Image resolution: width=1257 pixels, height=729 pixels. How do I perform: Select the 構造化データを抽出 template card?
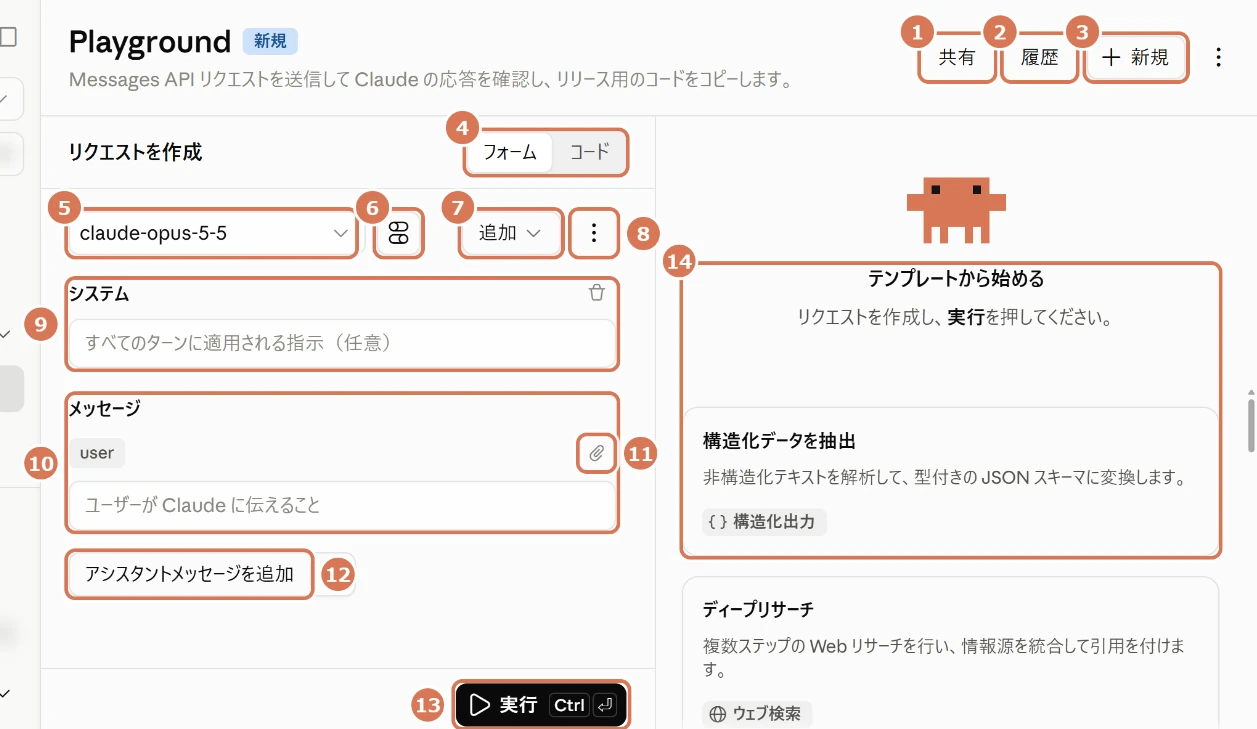coord(950,480)
